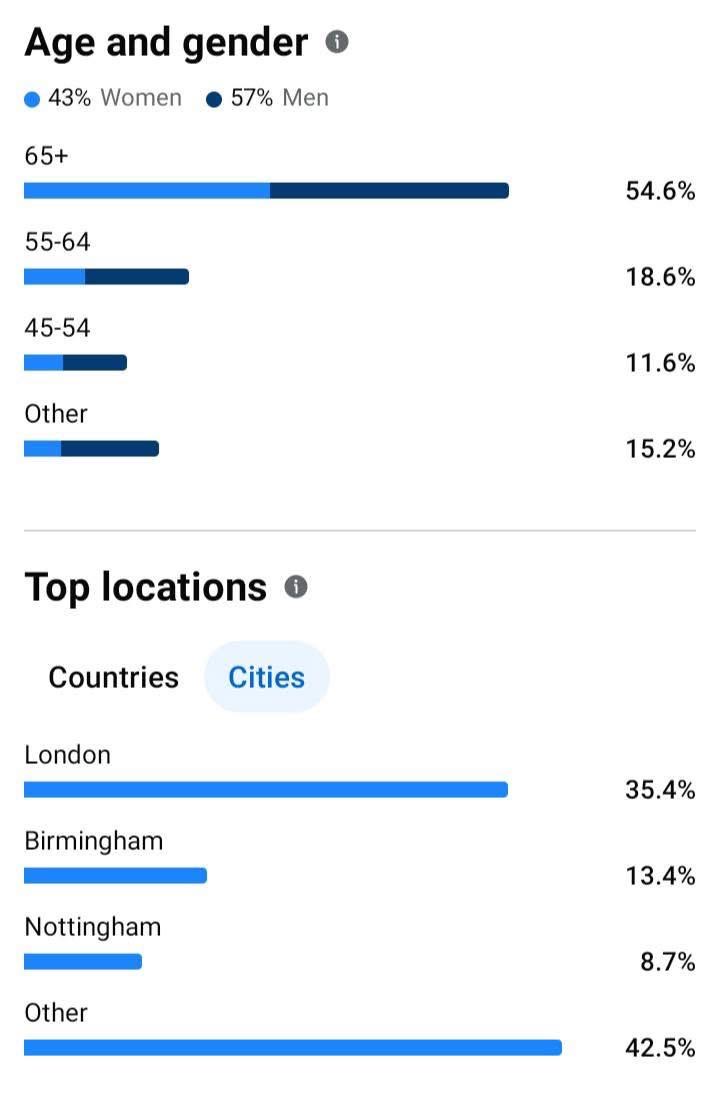718x1095 pixels.
Task: Select the Nottingham location bar
Action: pos(83,962)
